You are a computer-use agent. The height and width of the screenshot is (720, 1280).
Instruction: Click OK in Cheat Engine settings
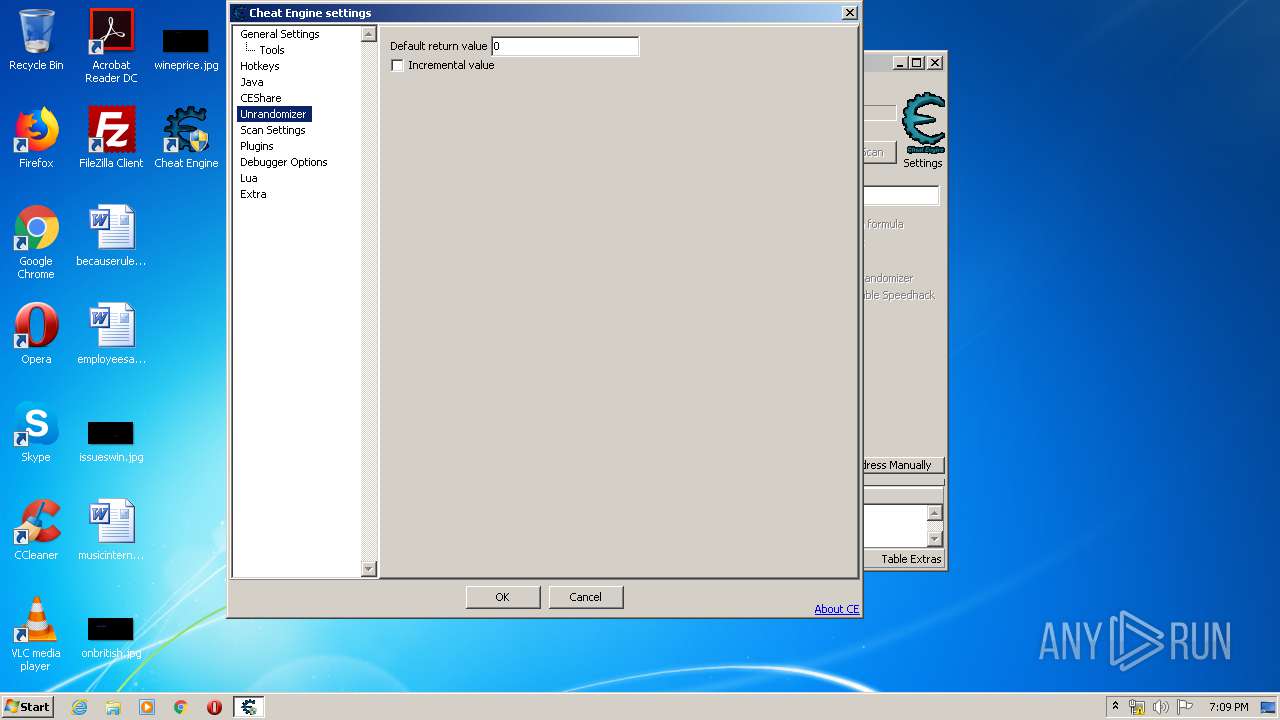pyautogui.click(x=503, y=597)
